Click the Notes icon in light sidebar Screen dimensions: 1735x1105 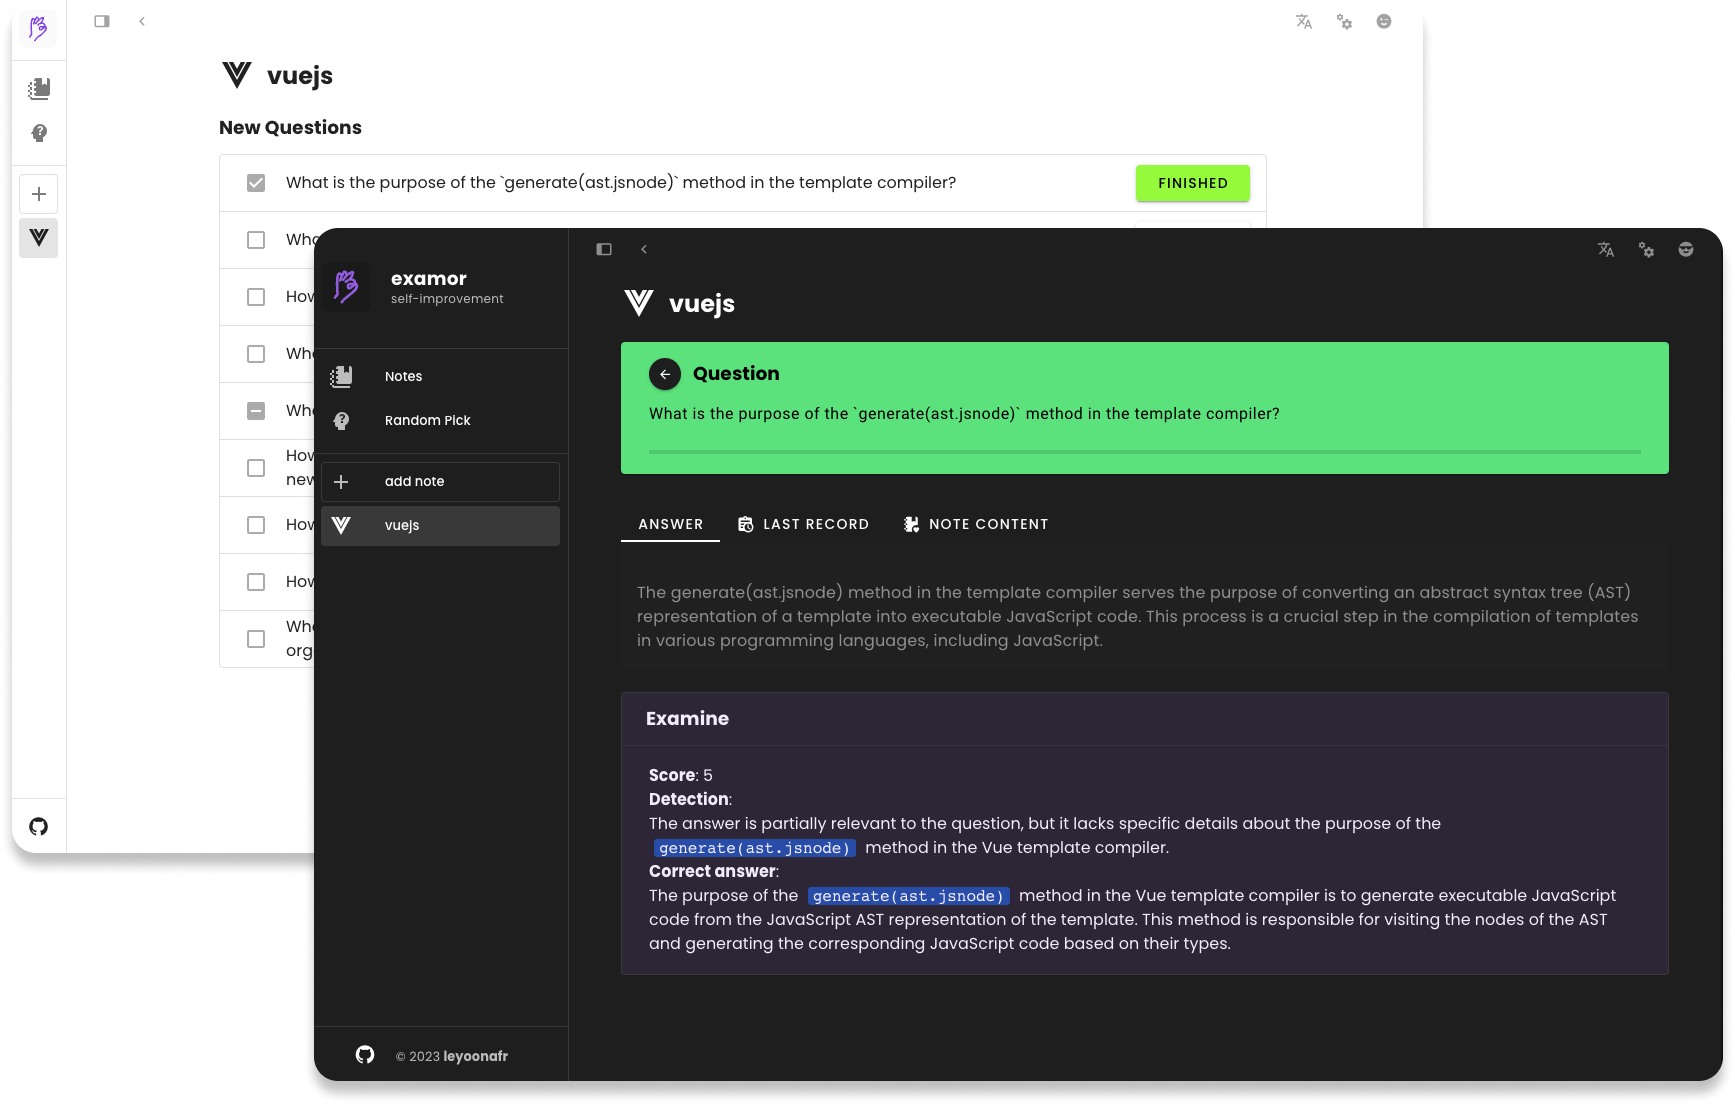coord(39,89)
